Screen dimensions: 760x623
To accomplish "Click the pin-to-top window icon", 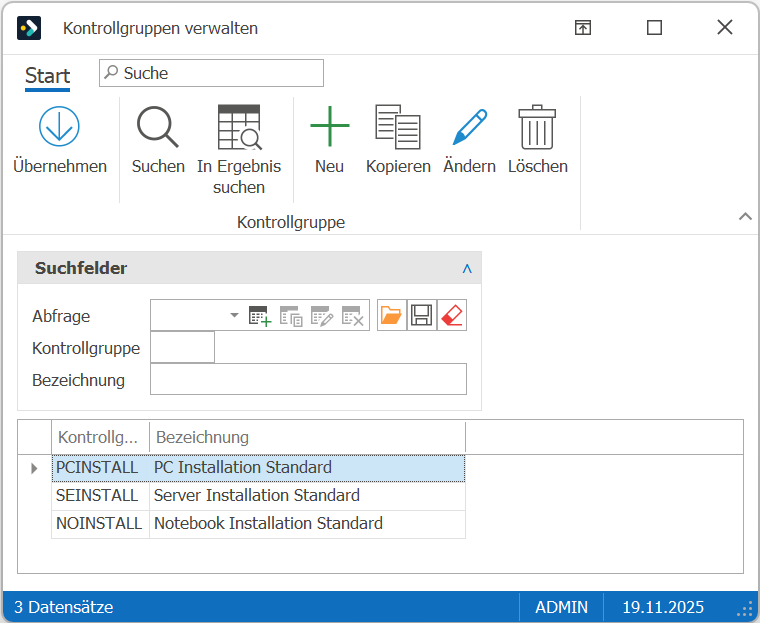I will [x=583, y=28].
